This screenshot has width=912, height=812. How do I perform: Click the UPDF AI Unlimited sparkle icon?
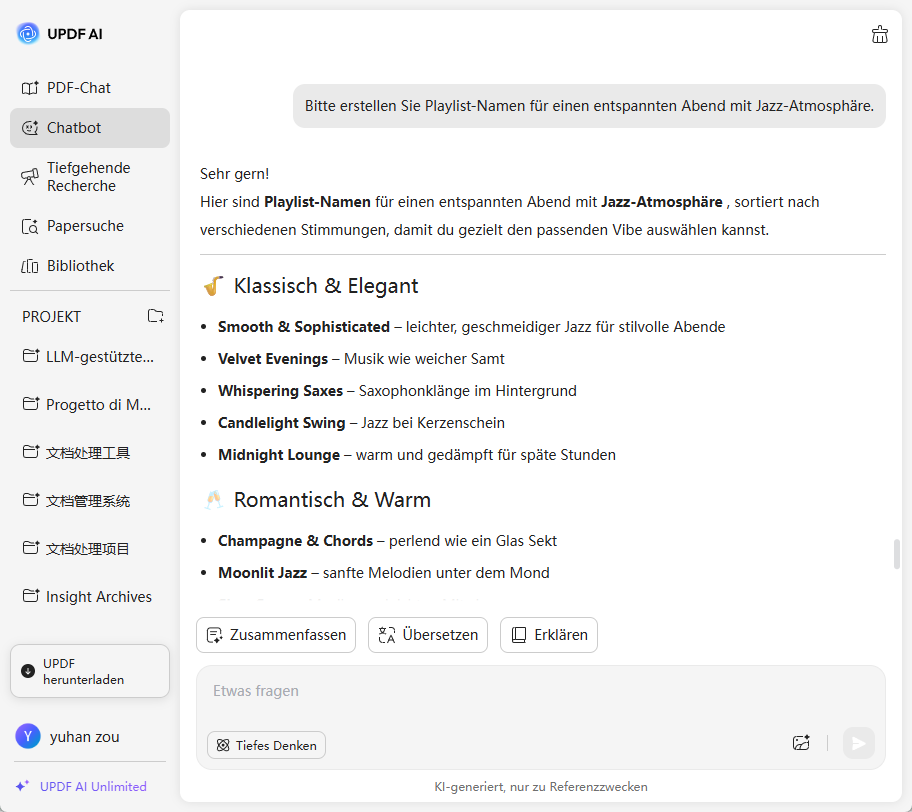pos(22,786)
